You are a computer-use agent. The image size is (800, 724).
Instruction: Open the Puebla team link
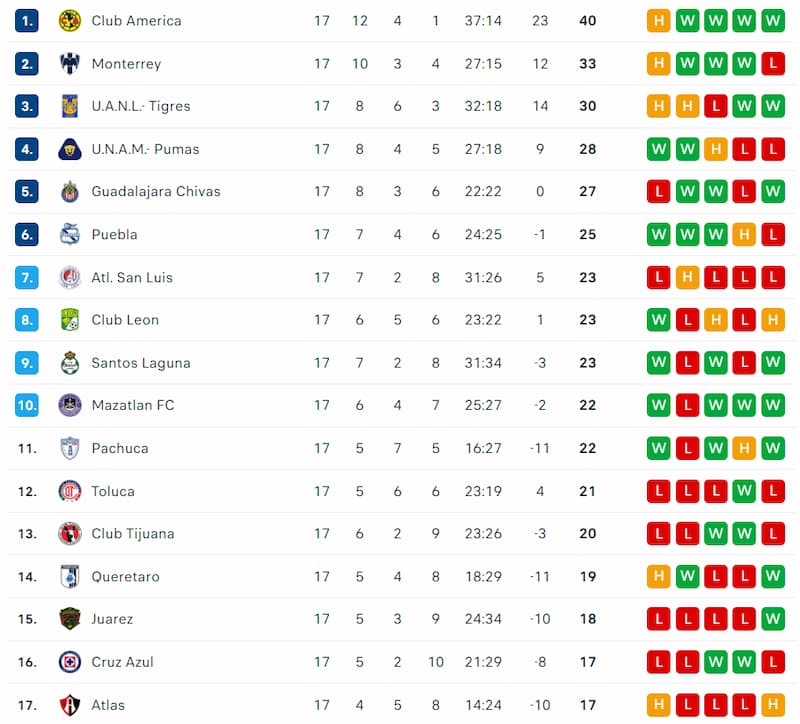click(x=114, y=235)
